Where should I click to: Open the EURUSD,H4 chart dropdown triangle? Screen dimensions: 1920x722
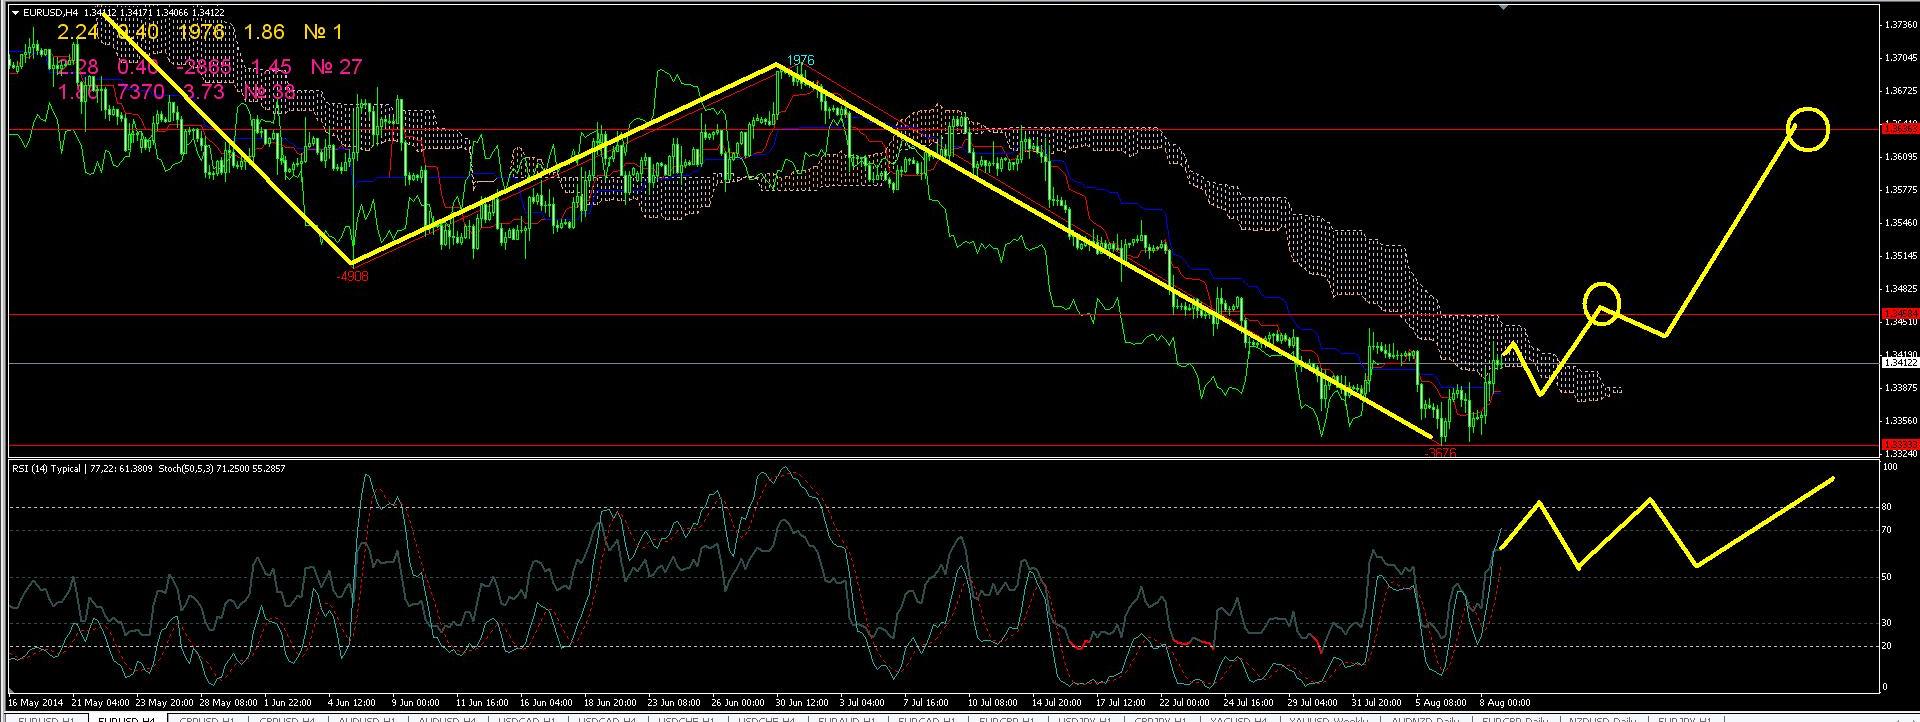(x=15, y=13)
